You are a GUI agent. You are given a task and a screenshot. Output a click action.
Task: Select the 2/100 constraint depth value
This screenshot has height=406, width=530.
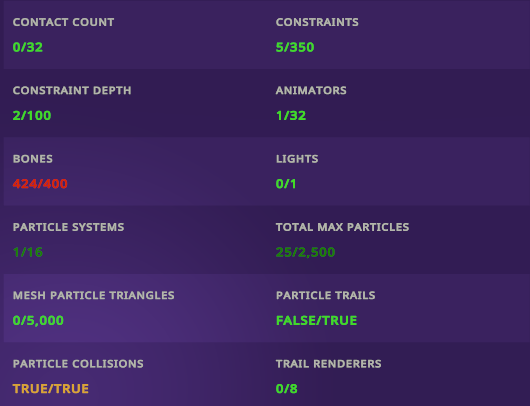32,116
